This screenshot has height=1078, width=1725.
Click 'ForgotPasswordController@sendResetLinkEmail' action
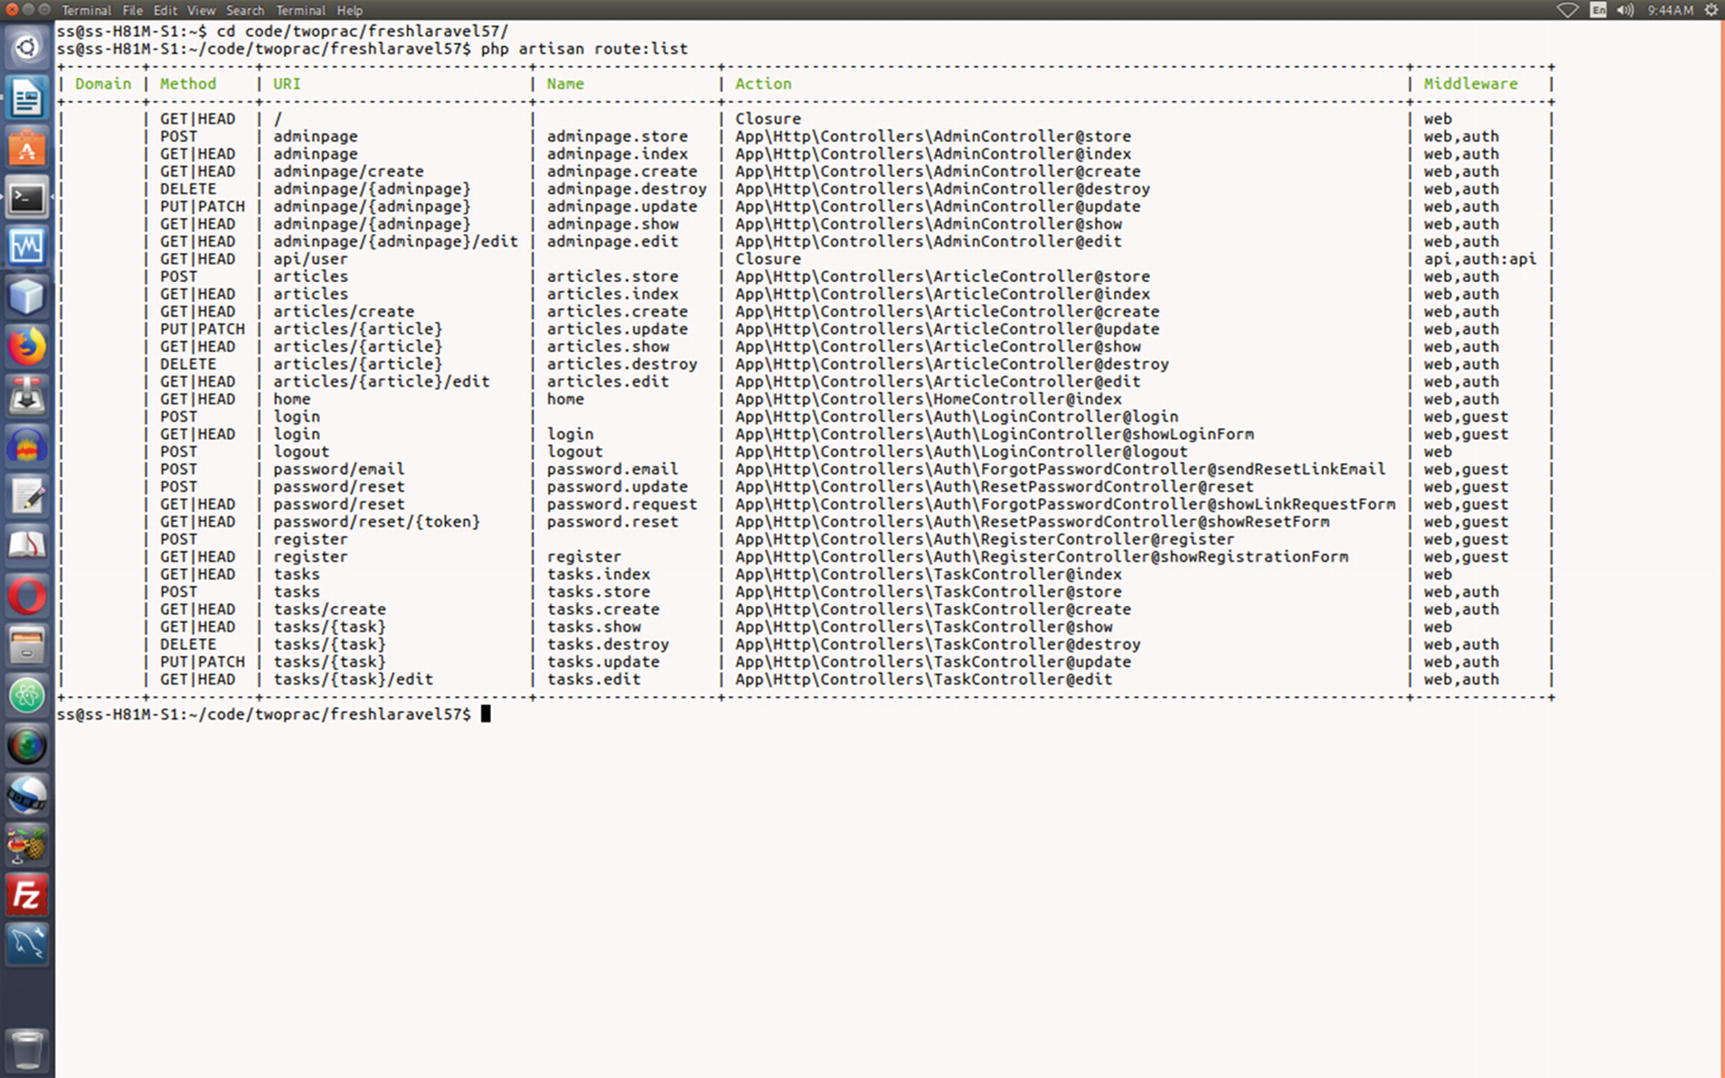[1184, 469]
